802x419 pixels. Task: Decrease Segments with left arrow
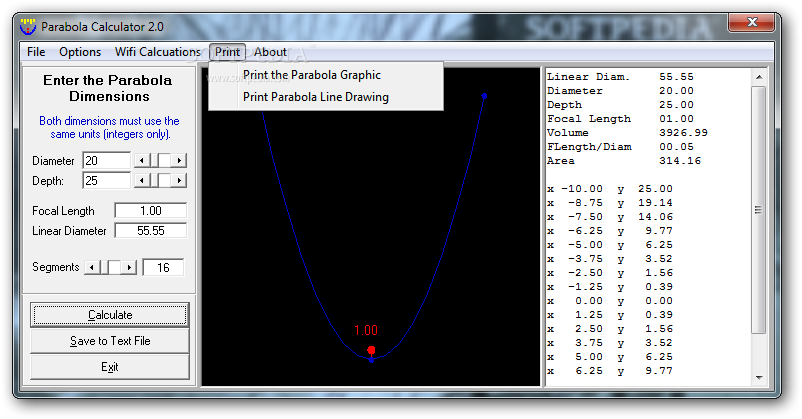92,267
